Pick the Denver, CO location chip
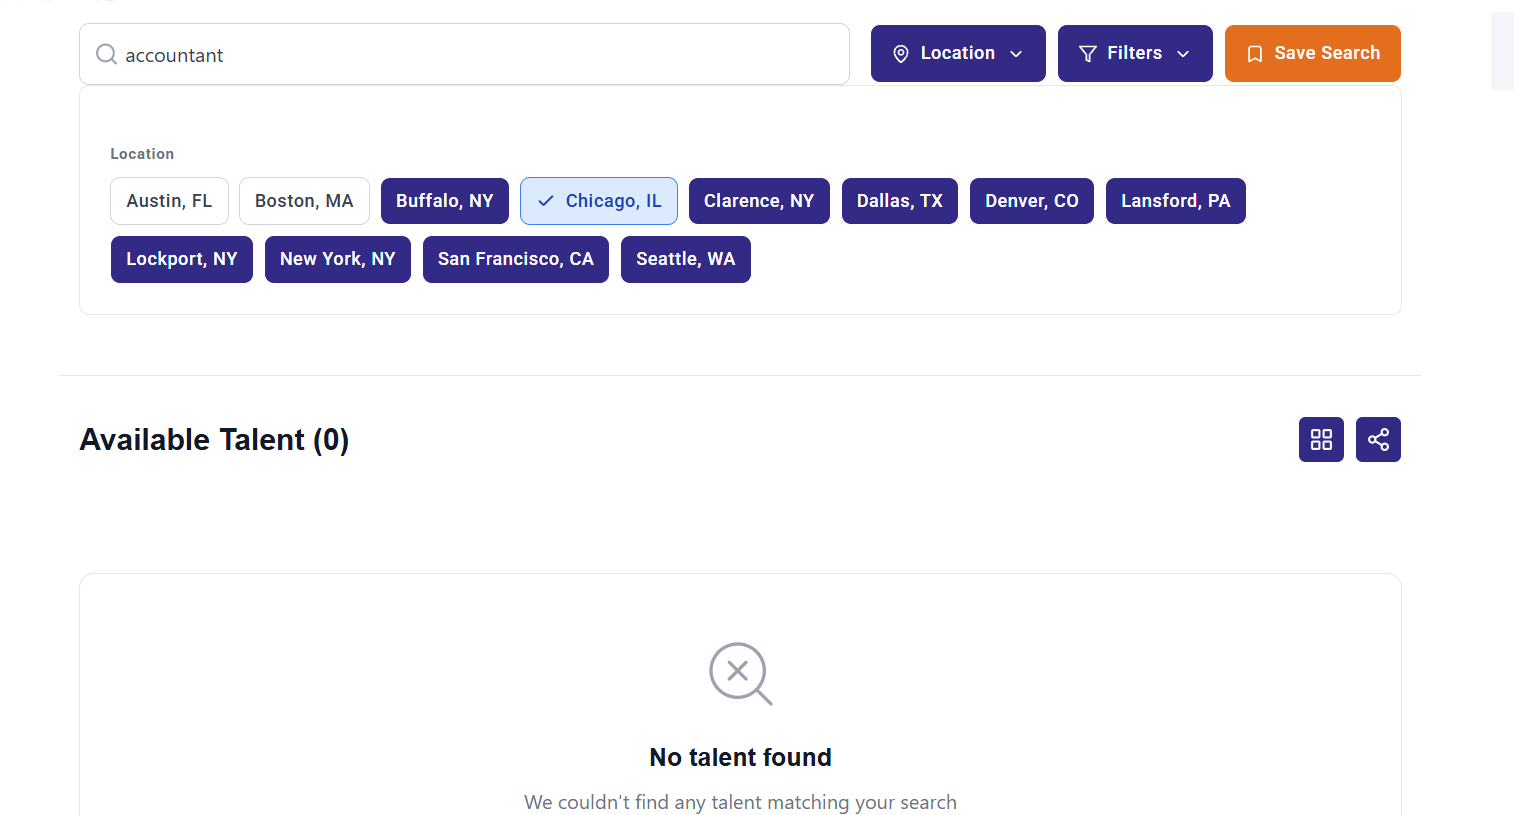Image resolution: width=1514 pixels, height=815 pixels. click(1032, 201)
